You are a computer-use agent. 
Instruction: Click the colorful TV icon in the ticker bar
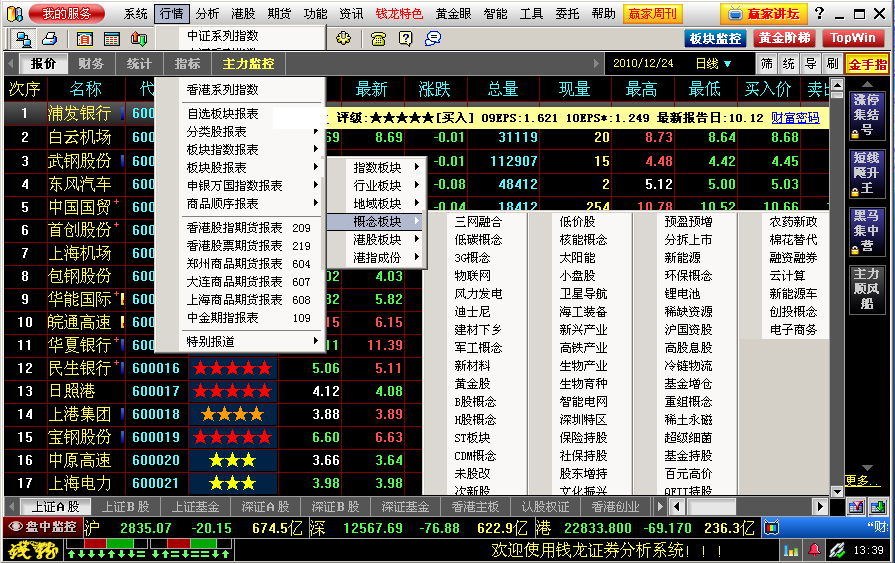tap(771, 528)
